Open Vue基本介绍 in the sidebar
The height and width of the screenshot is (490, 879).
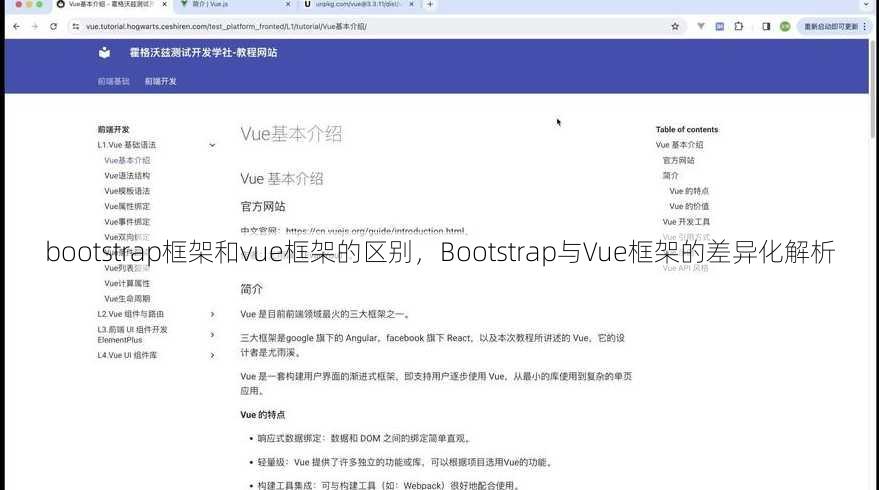tap(127, 160)
